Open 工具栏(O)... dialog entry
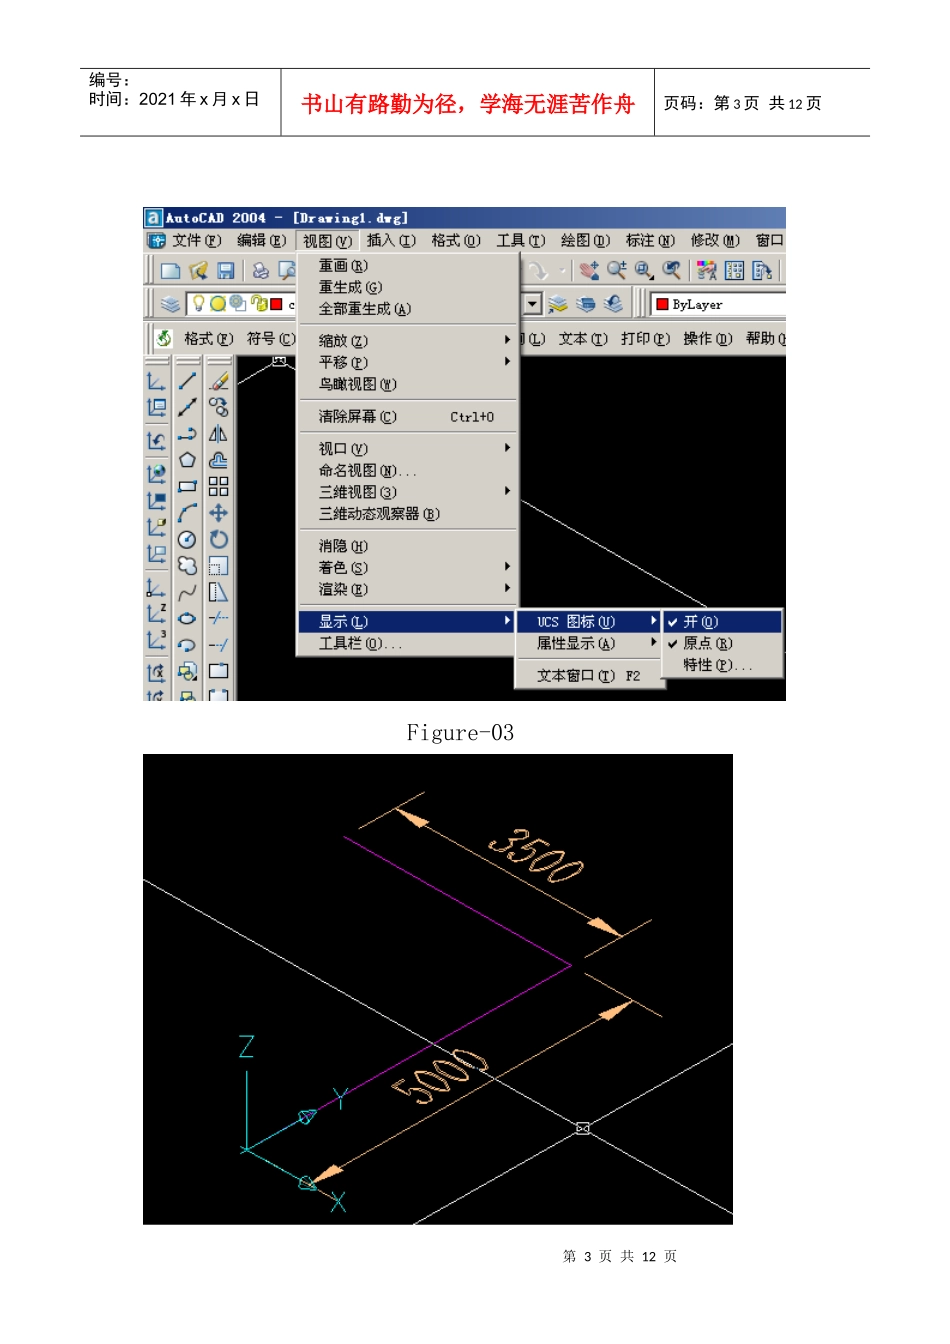Viewport: 950px width, 1344px height. 407,643
